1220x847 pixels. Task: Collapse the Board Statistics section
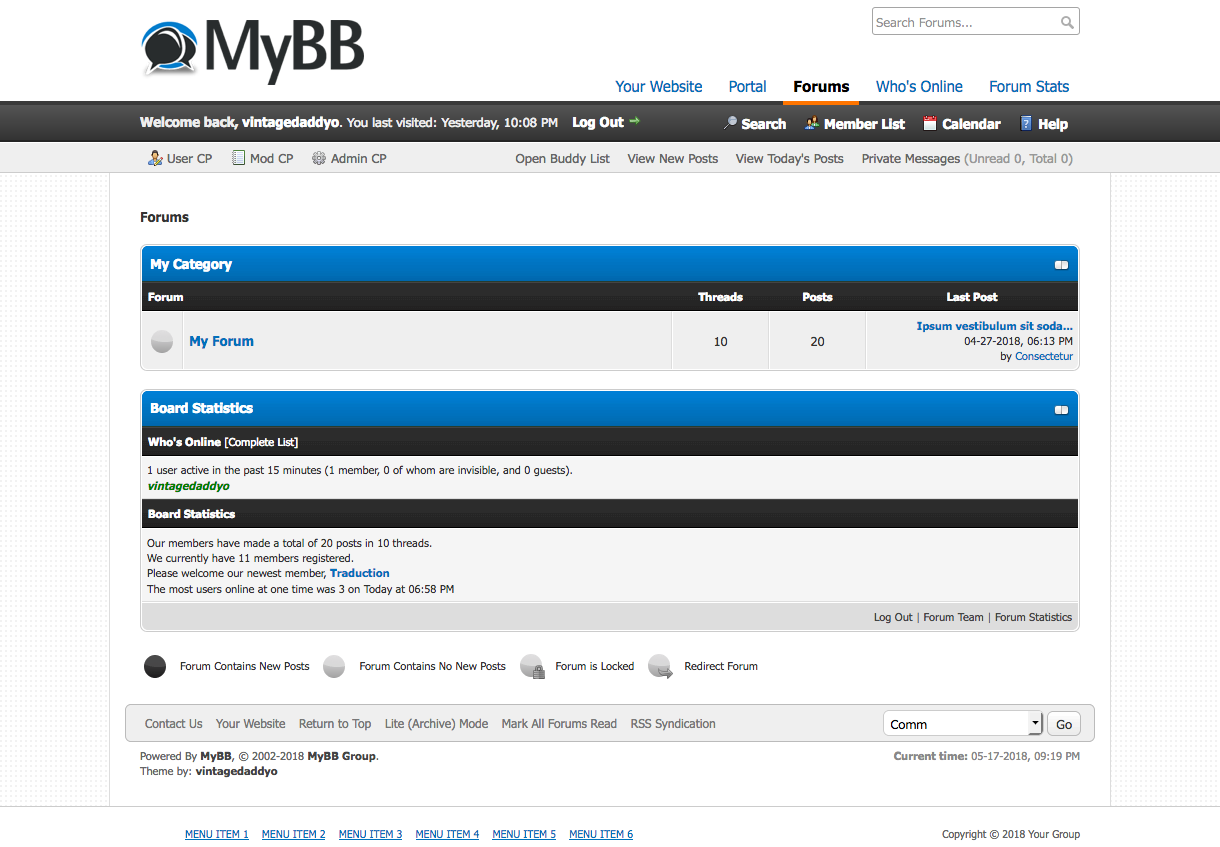tap(1061, 409)
